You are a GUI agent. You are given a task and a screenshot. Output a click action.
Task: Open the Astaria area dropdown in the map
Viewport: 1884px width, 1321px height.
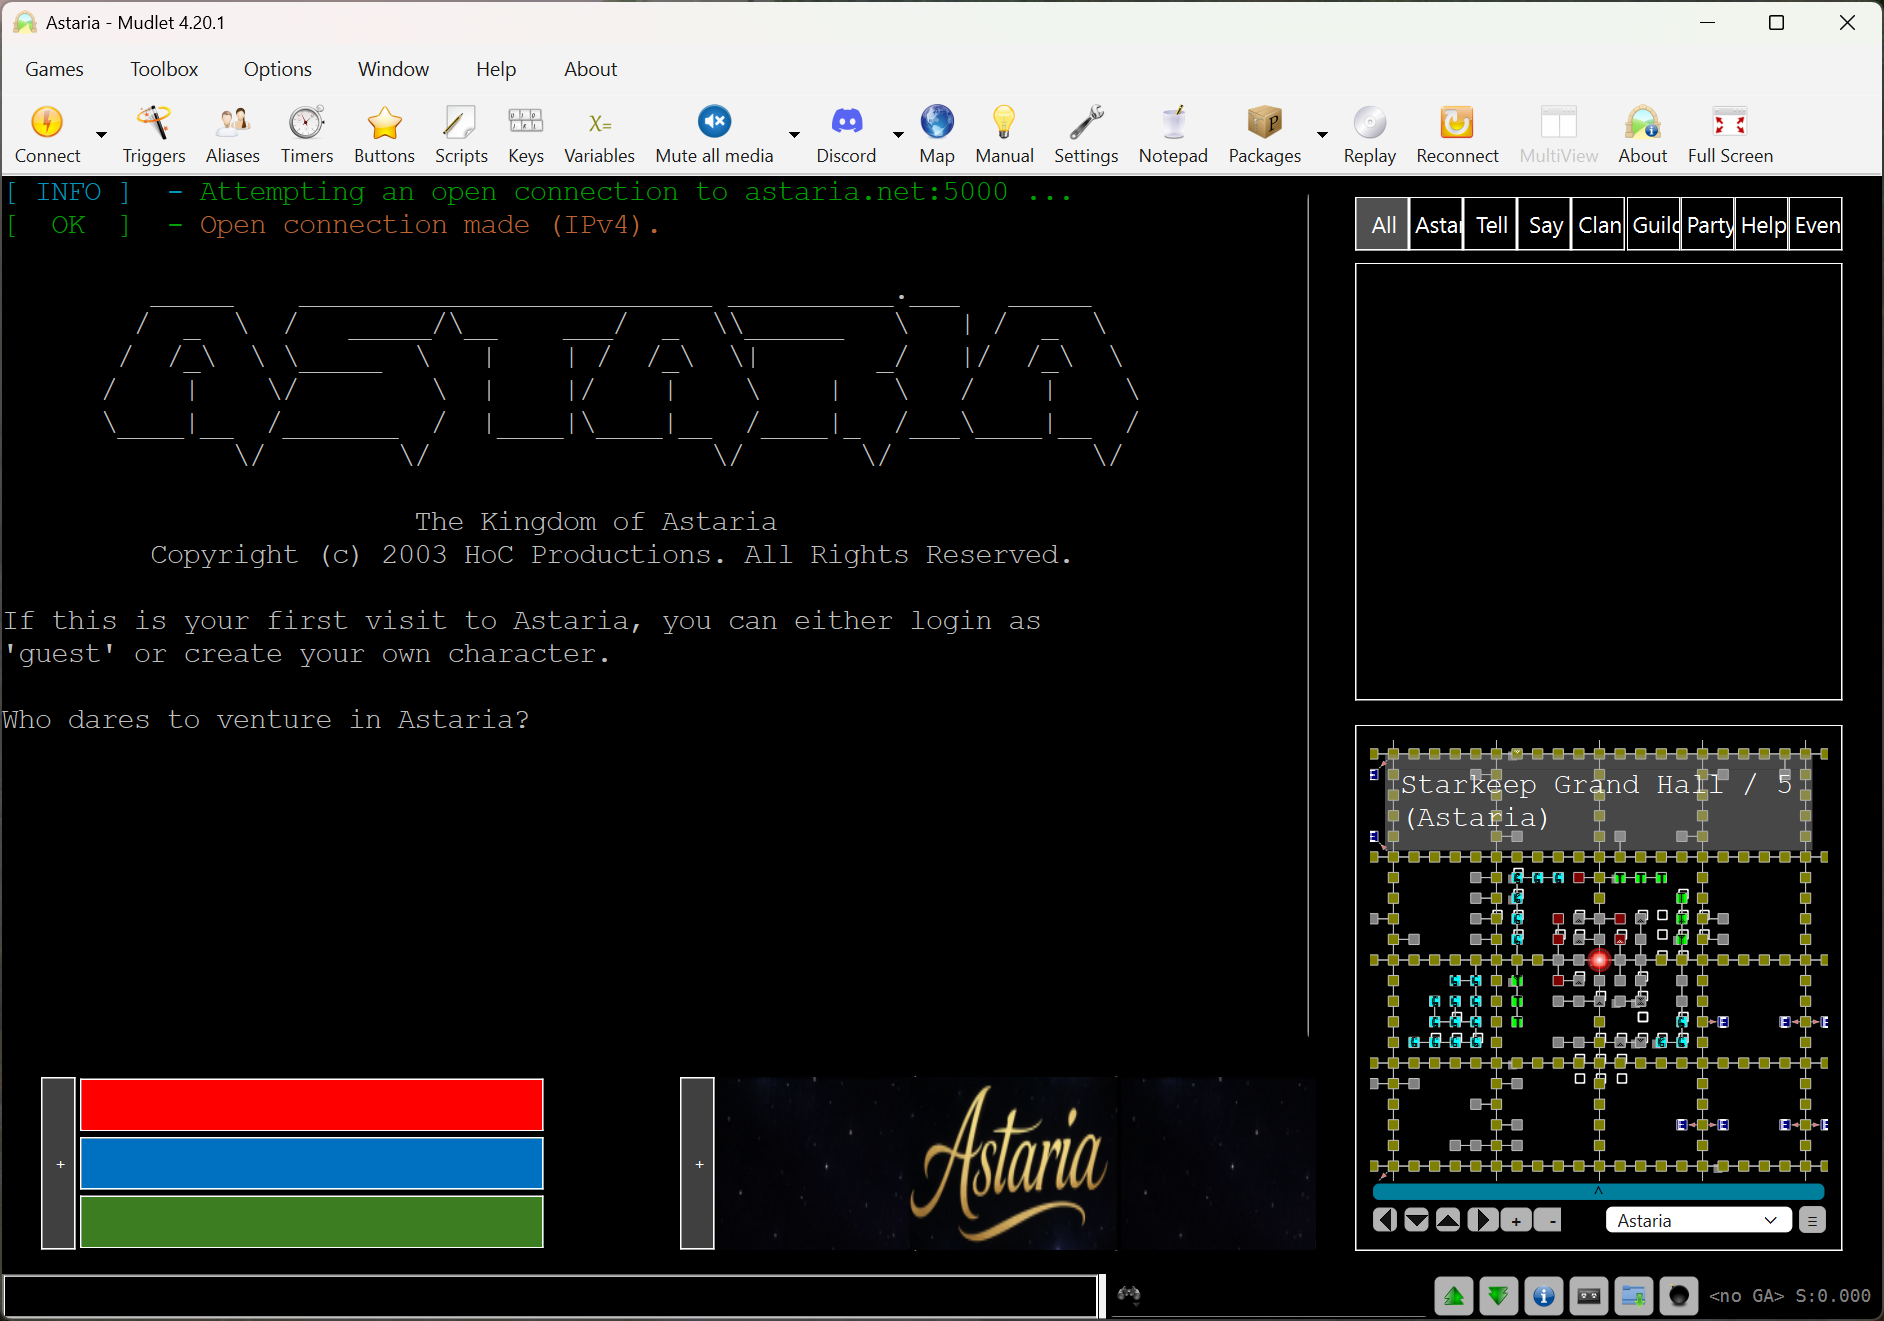[1697, 1220]
